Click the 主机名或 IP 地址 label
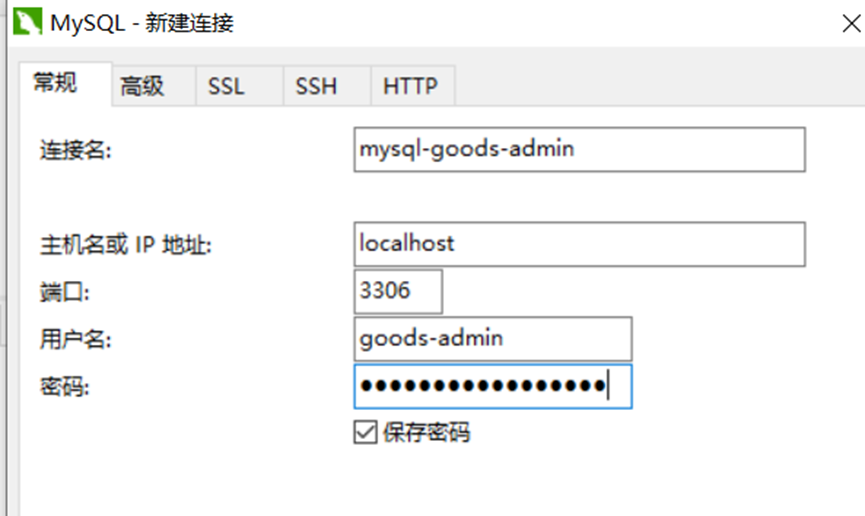This screenshot has width=865, height=516. click(125, 245)
